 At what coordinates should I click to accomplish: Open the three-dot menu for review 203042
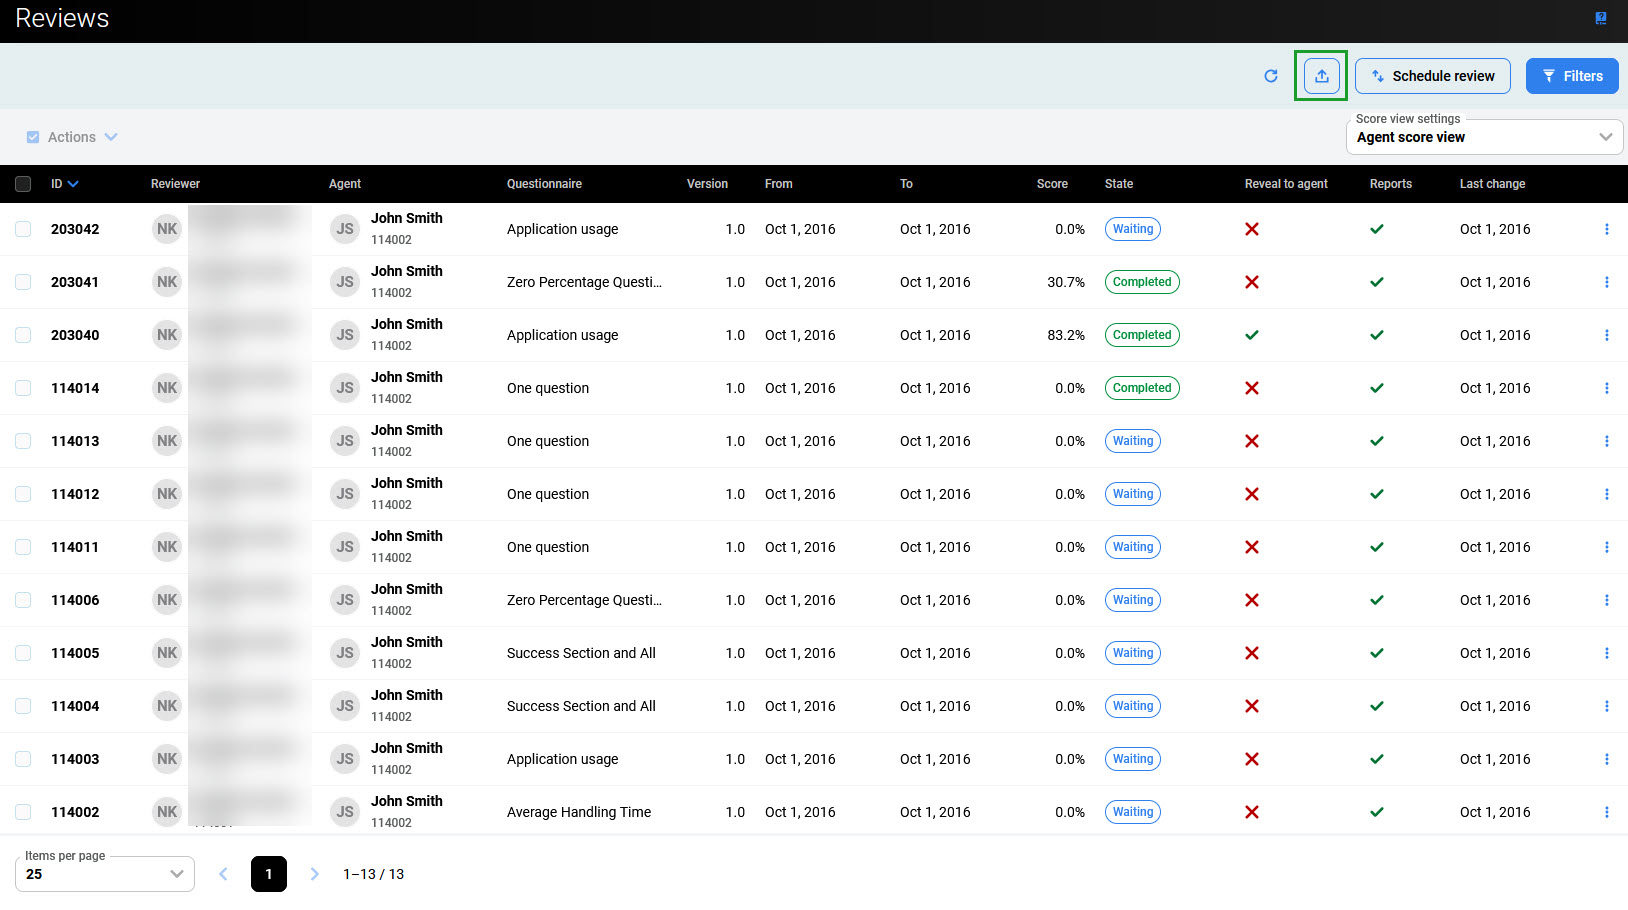tap(1606, 229)
